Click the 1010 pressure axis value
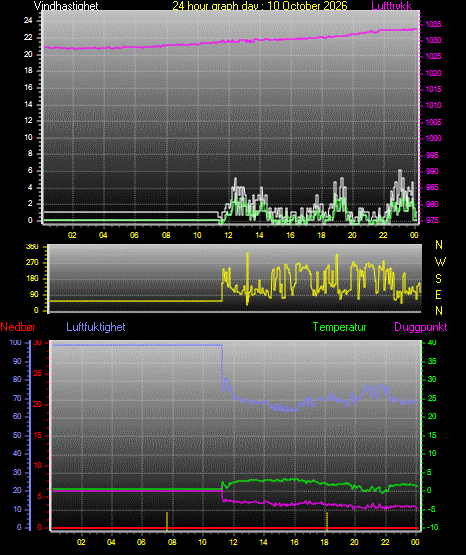Screen dimensions: 466x555 point(433,105)
